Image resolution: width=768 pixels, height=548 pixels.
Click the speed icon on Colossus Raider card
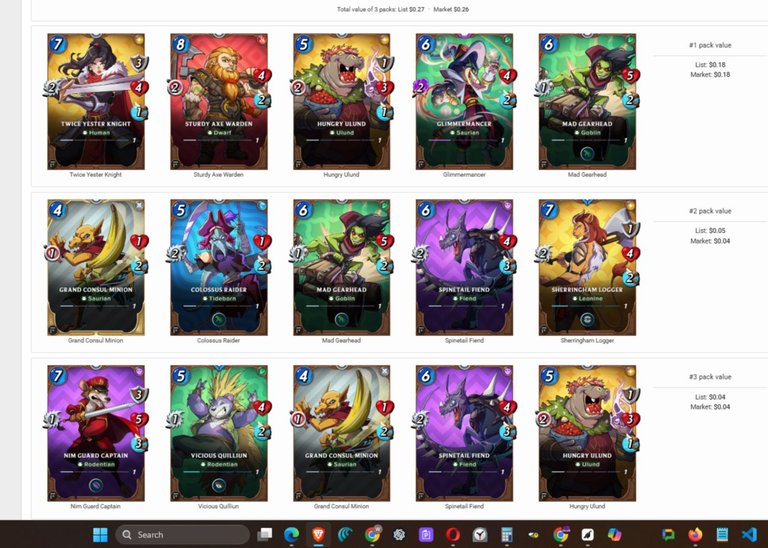262,266
